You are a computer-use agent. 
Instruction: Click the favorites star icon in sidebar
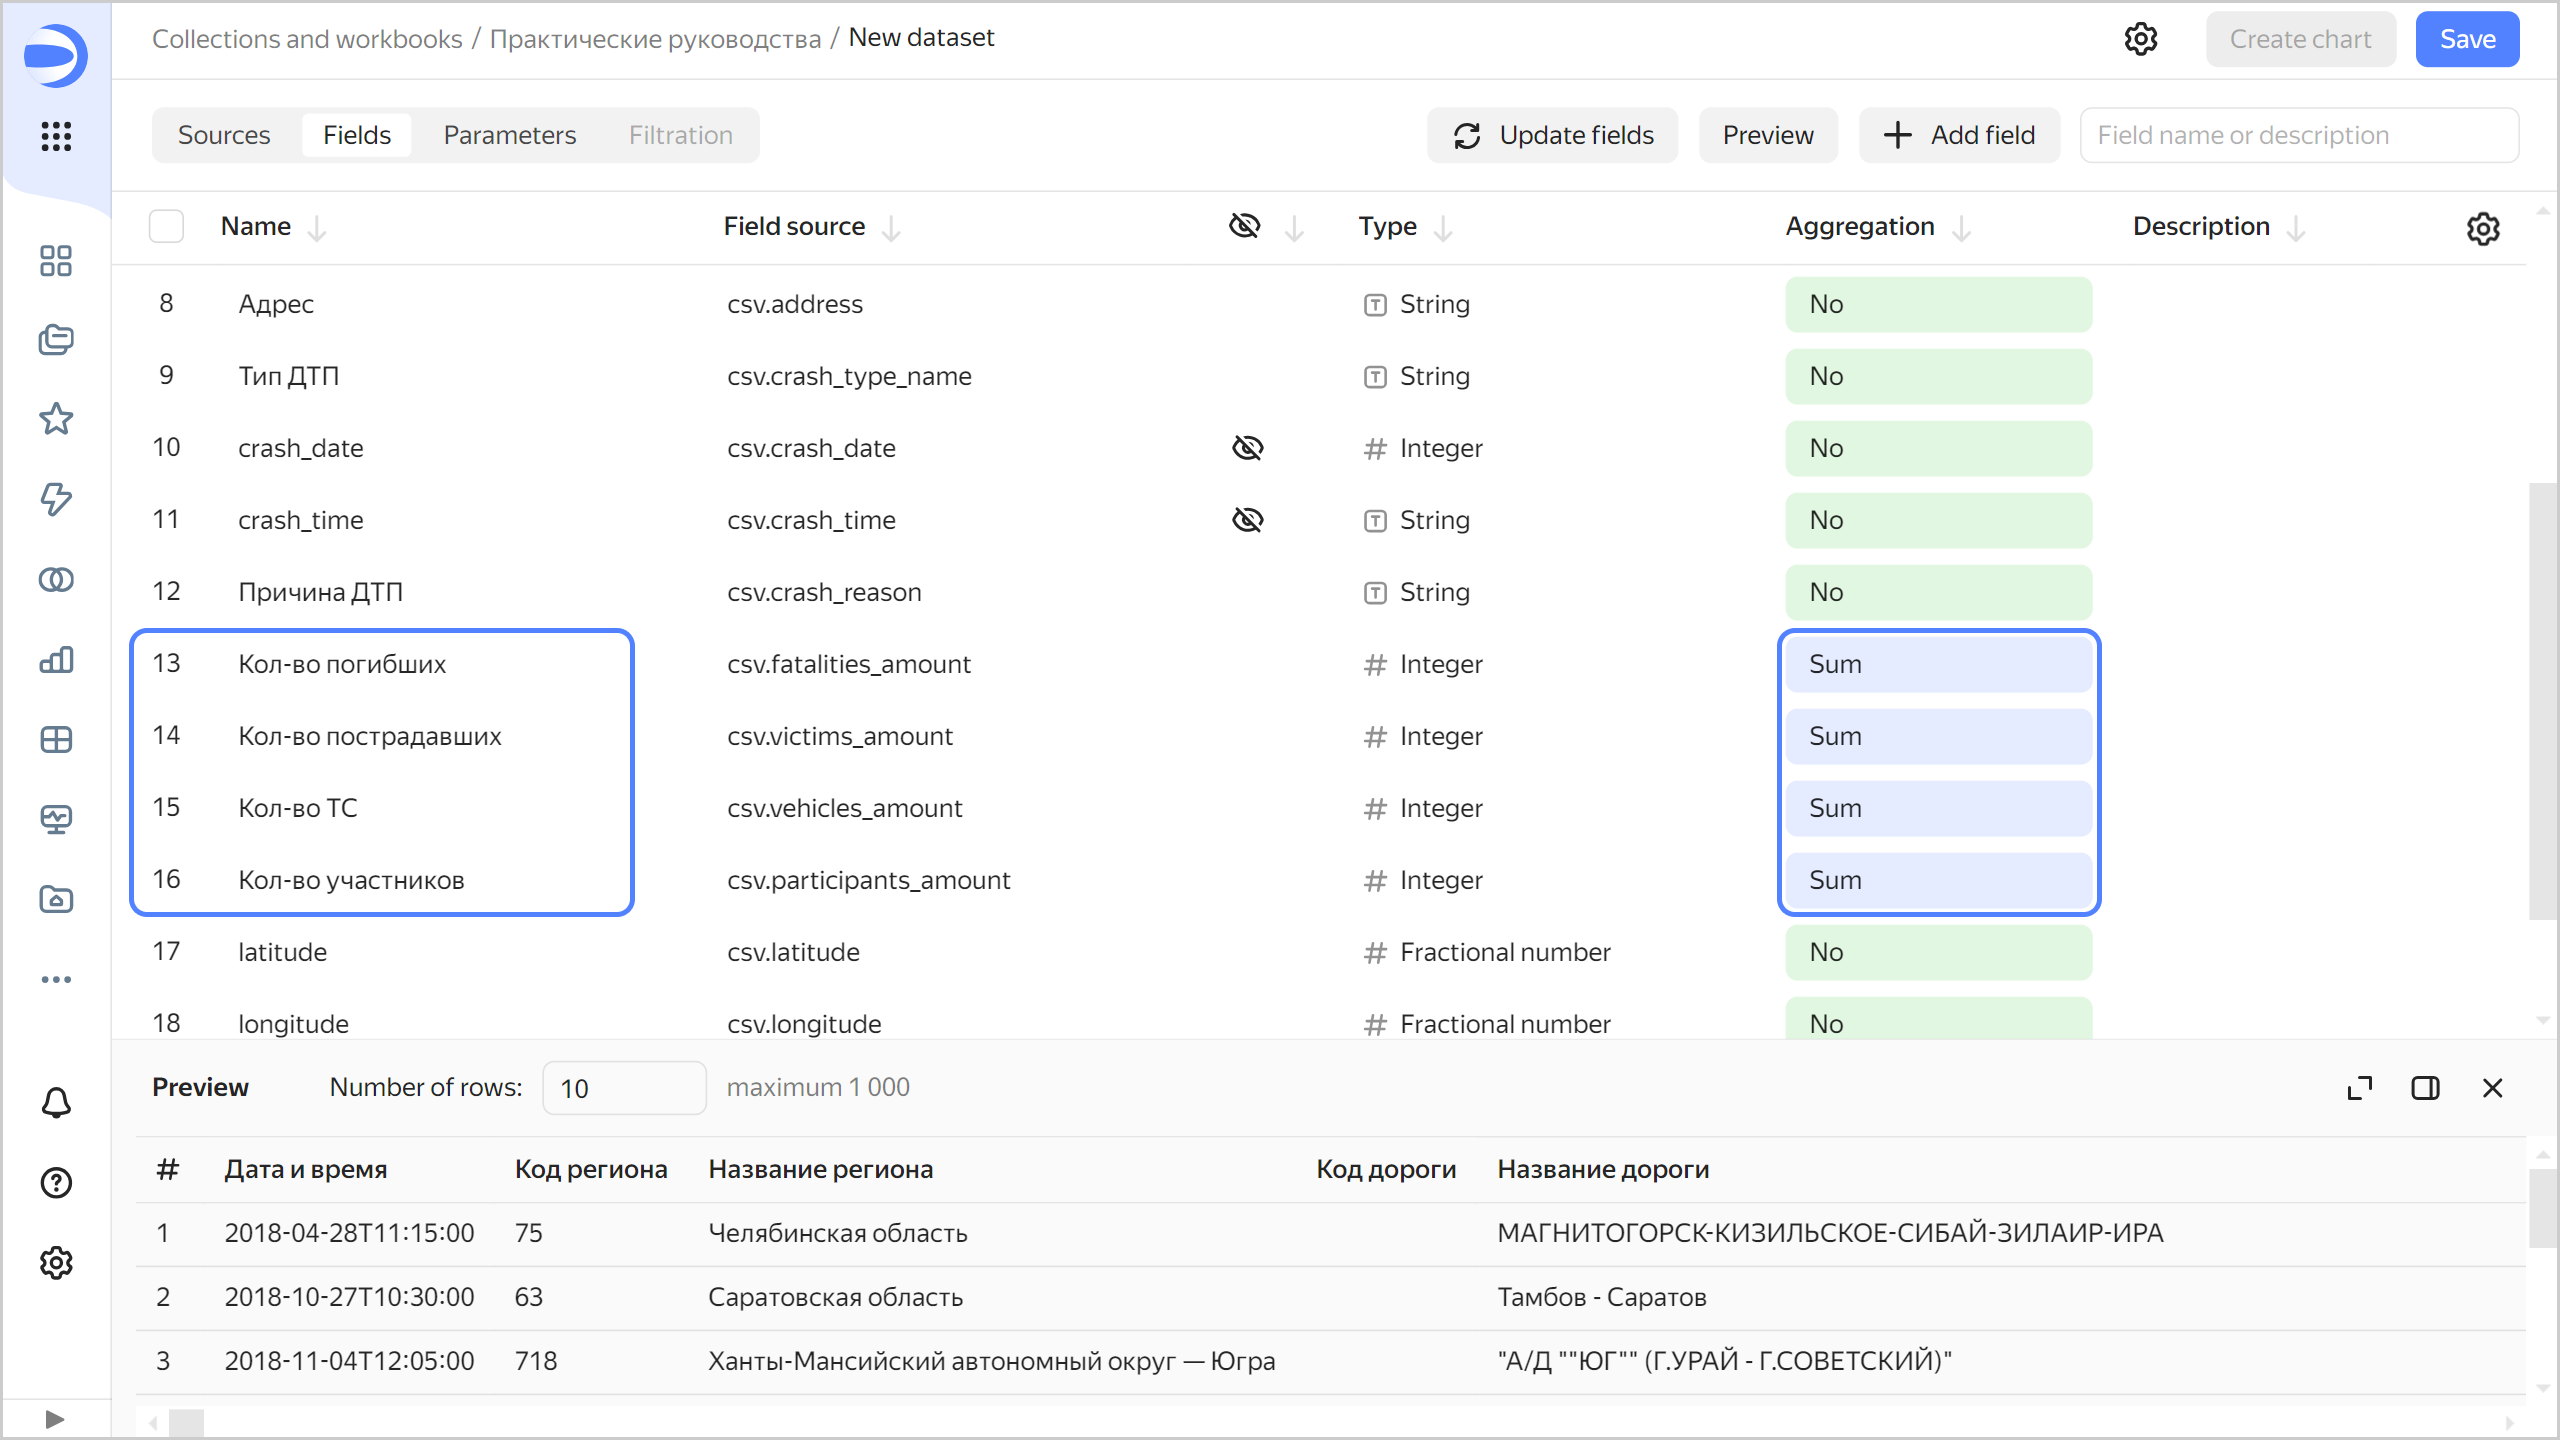56,419
